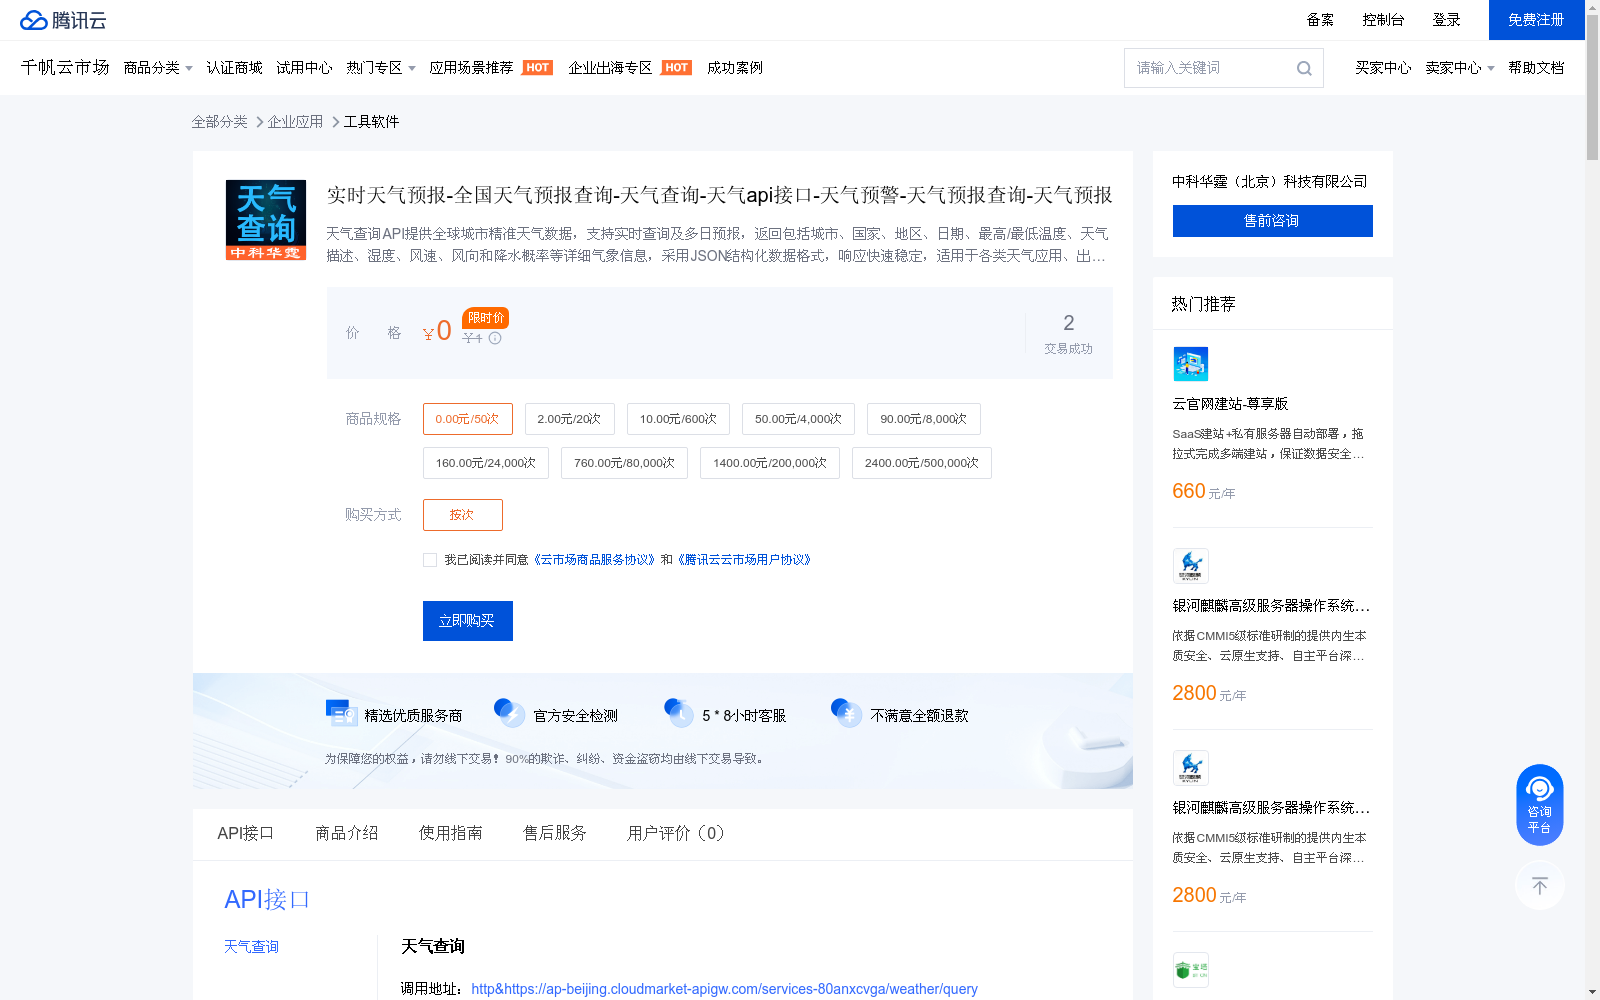Viewport: 1600px width, 1000px height.
Task: Switch to the 售后服务 tab
Action: (x=555, y=833)
